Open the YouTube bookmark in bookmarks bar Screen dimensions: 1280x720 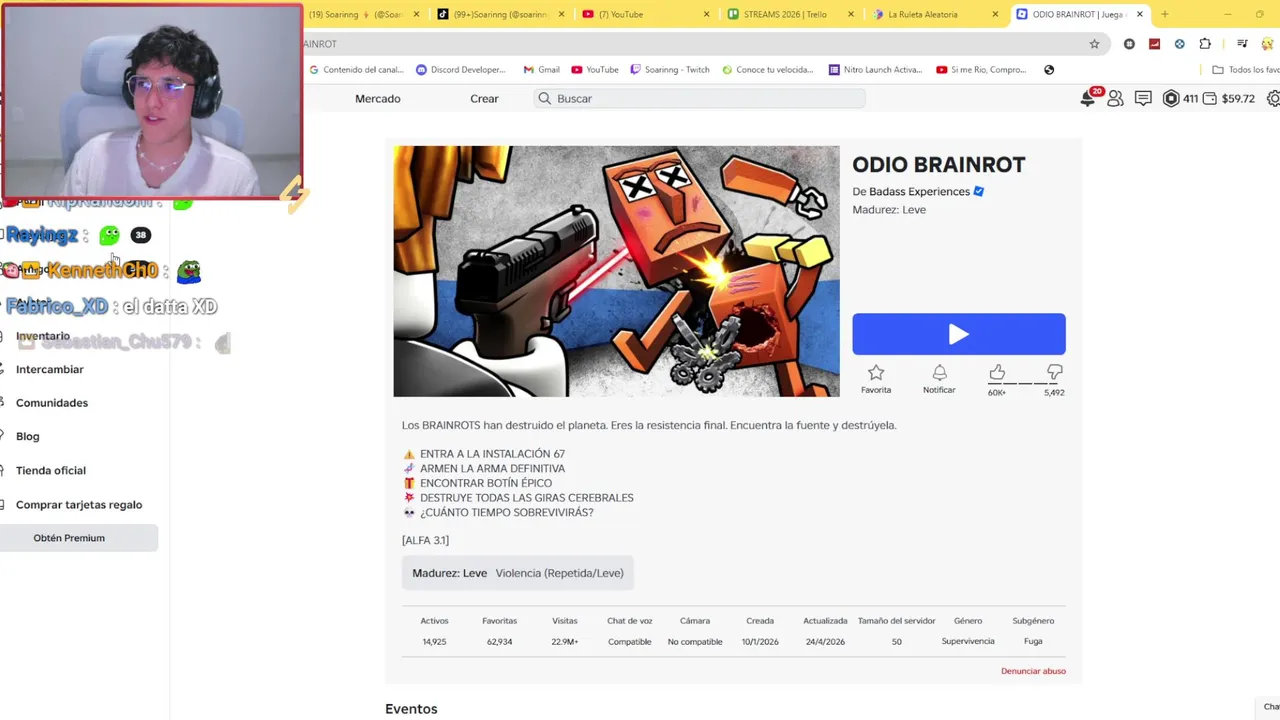click(x=595, y=70)
